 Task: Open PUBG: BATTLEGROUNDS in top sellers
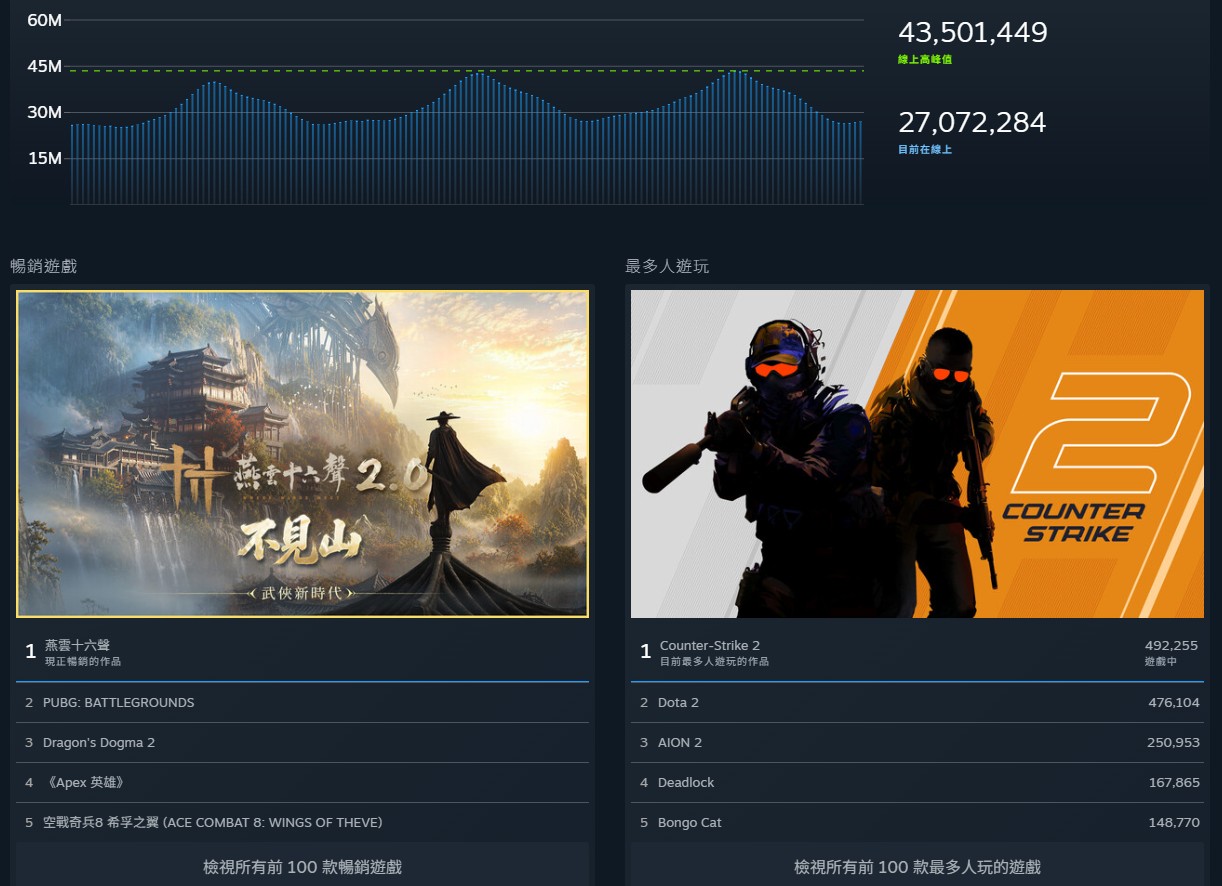coord(302,703)
